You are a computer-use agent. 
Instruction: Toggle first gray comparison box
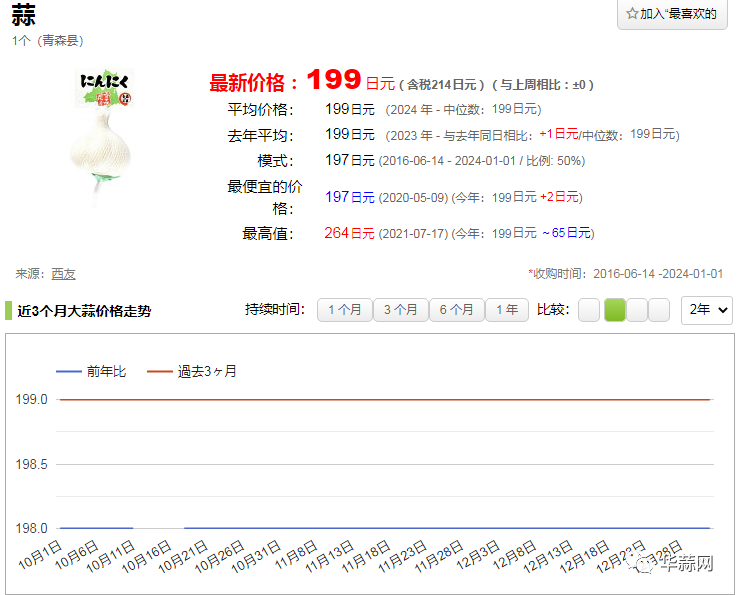coord(588,310)
